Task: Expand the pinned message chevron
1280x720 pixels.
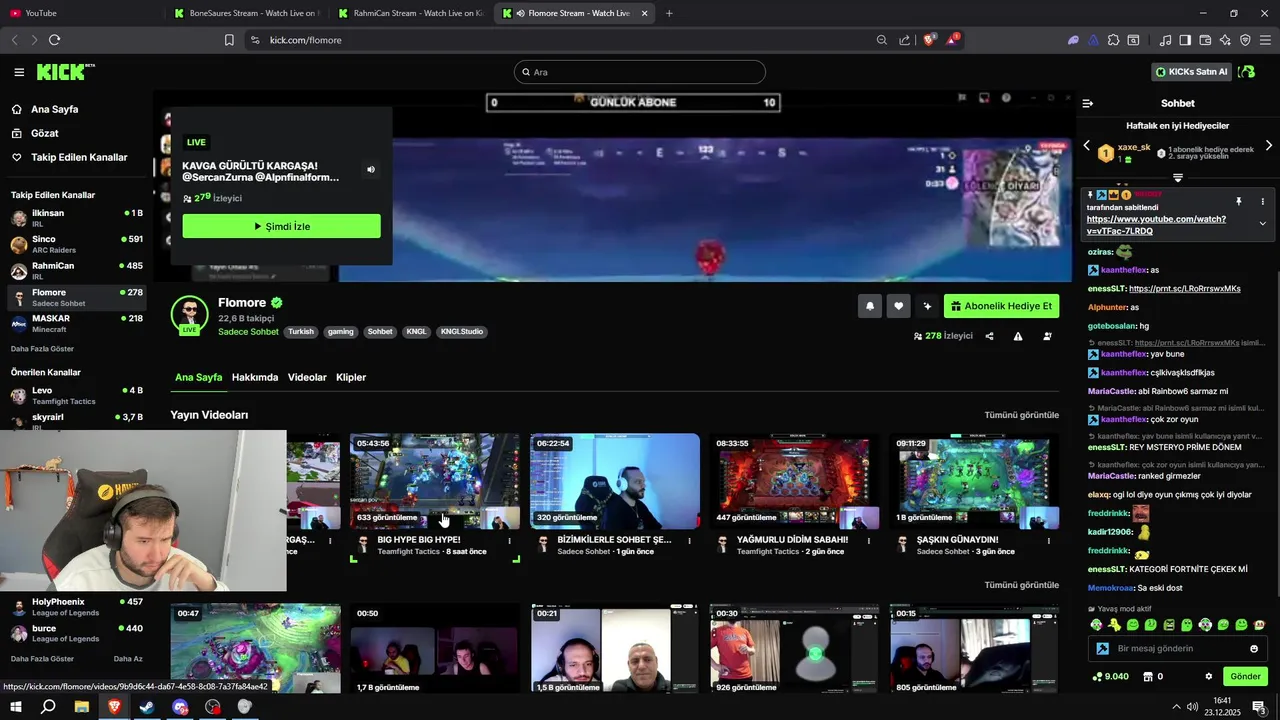Action: 1262,223
